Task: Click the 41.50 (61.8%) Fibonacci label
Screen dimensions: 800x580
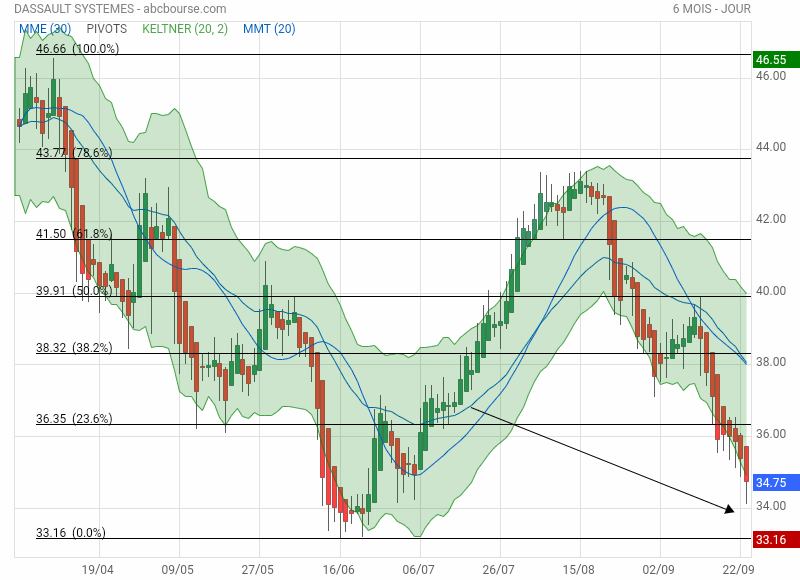Action: coord(74,234)
